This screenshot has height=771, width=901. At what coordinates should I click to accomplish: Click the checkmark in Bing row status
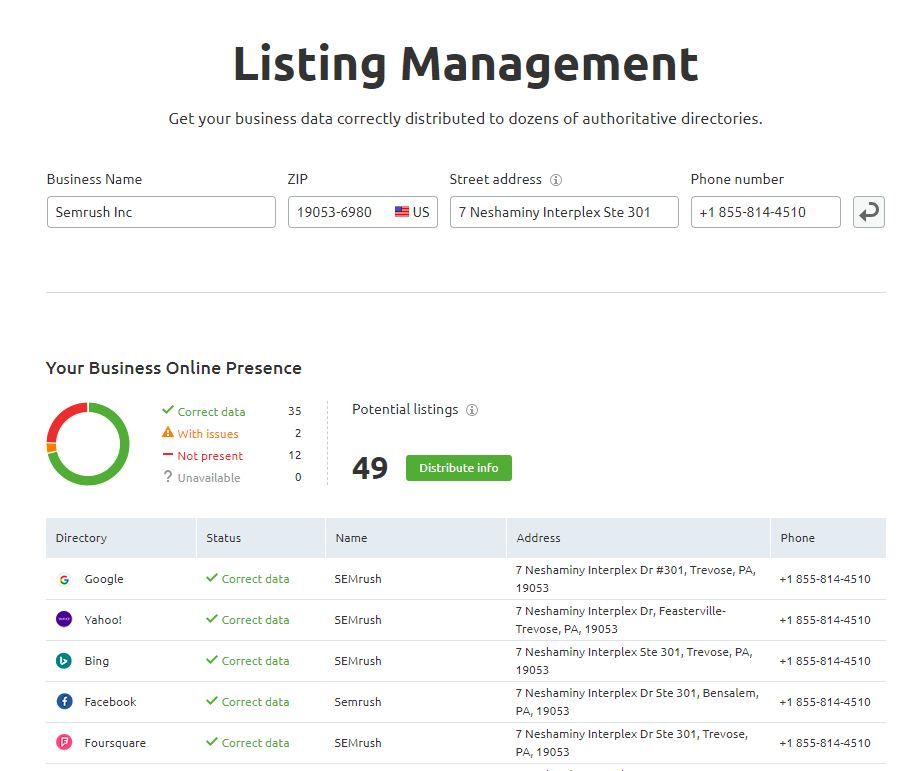tap(212, 660)
